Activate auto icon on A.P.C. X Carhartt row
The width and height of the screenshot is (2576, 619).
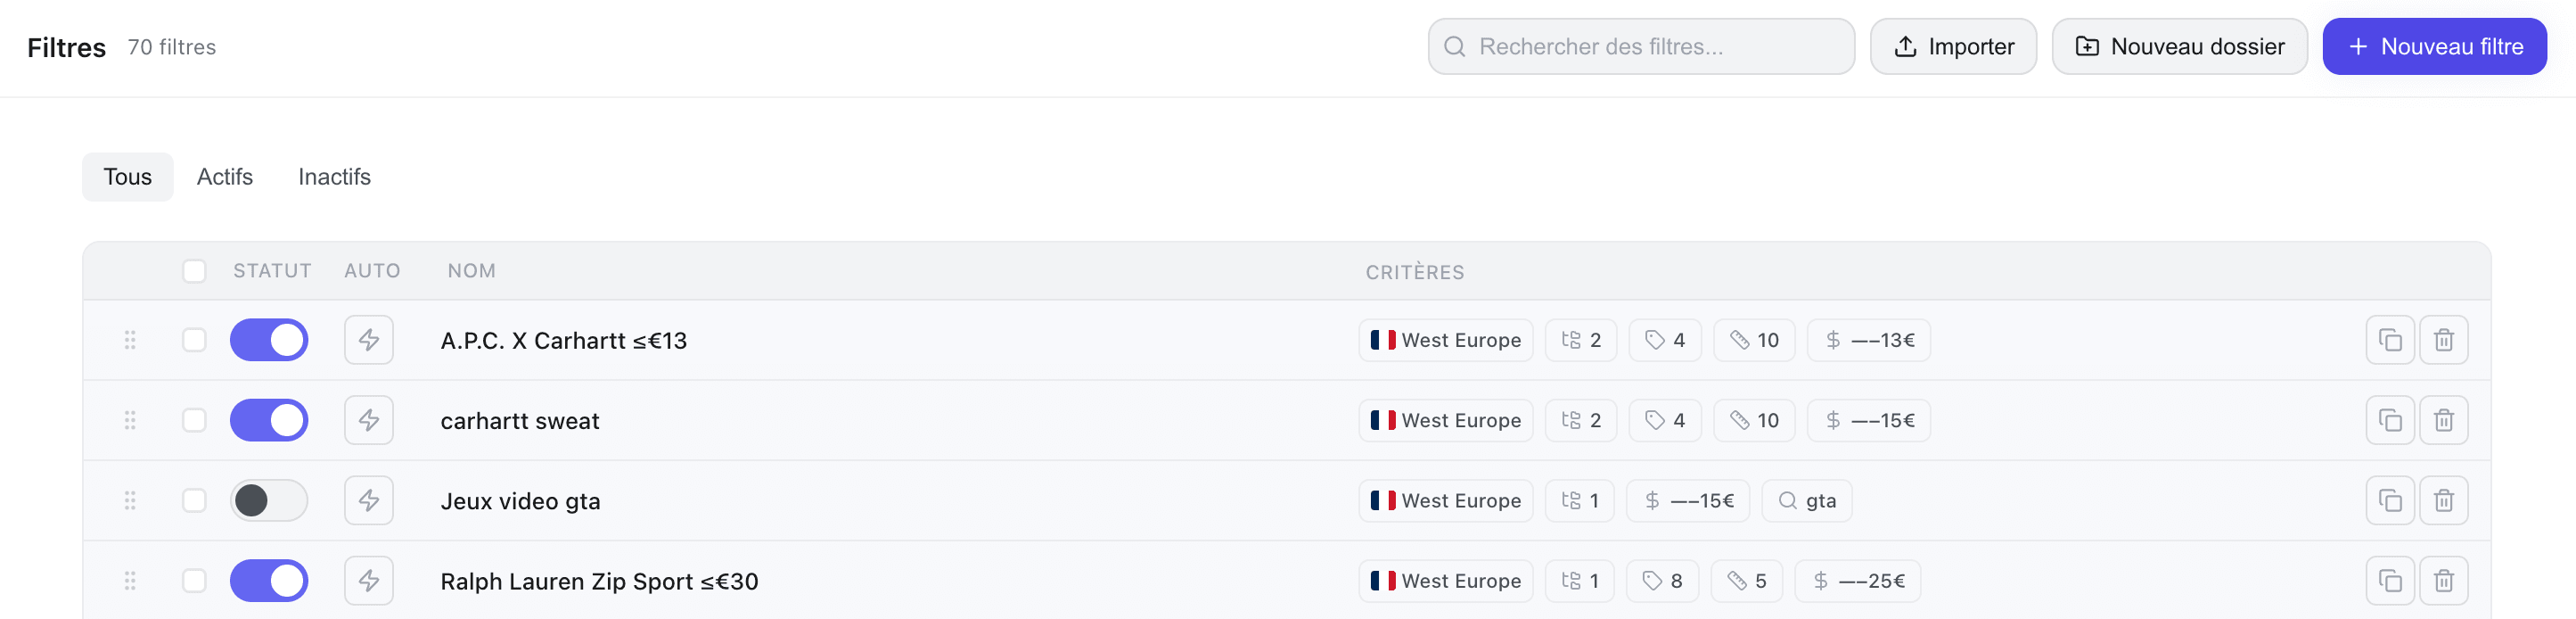369,340
